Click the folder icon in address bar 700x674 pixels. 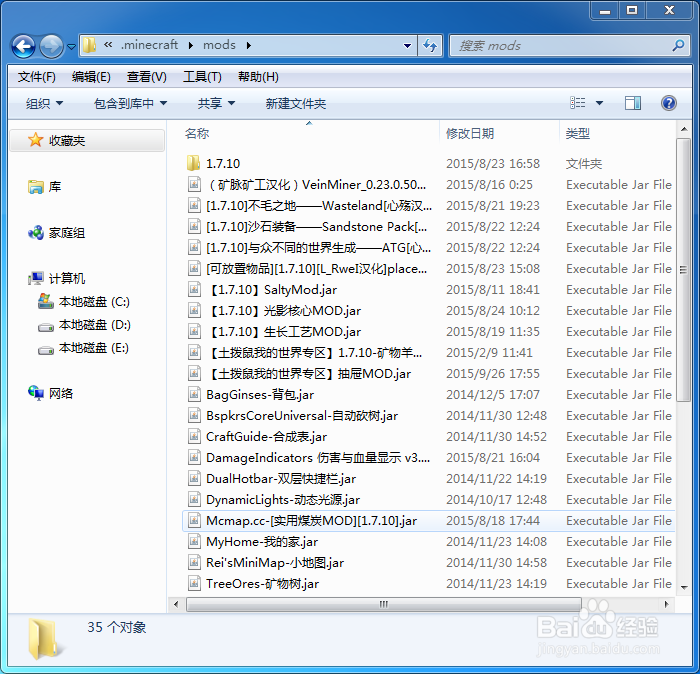[x=90, y=45]
